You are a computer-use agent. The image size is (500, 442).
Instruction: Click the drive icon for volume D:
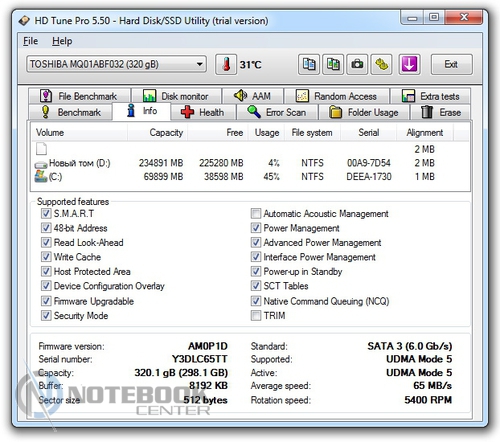(41, 164)
